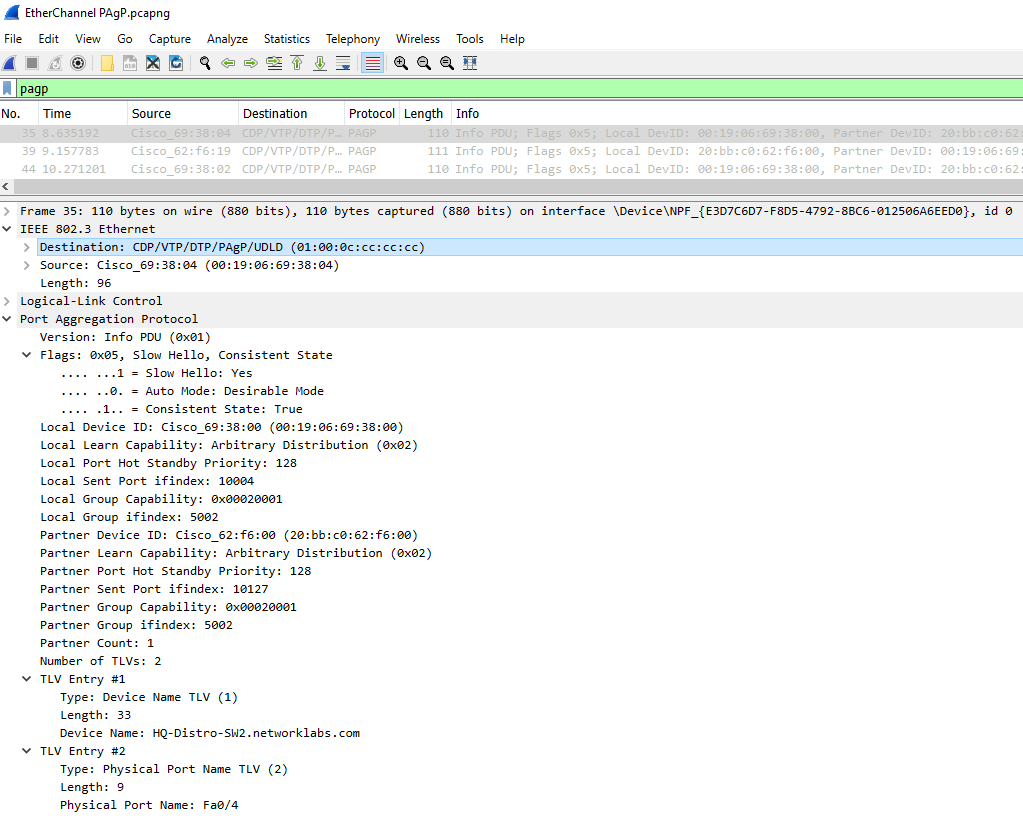This screenshot has width=1023, height=827.
Task: Open the View menu
Action: click(x=87, y=39)
